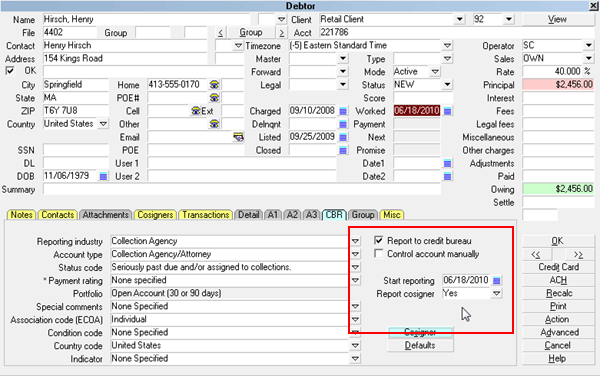This screenshot has height=376, width=600.
Task: Open the Special comments dropdown
Action: 355,306
